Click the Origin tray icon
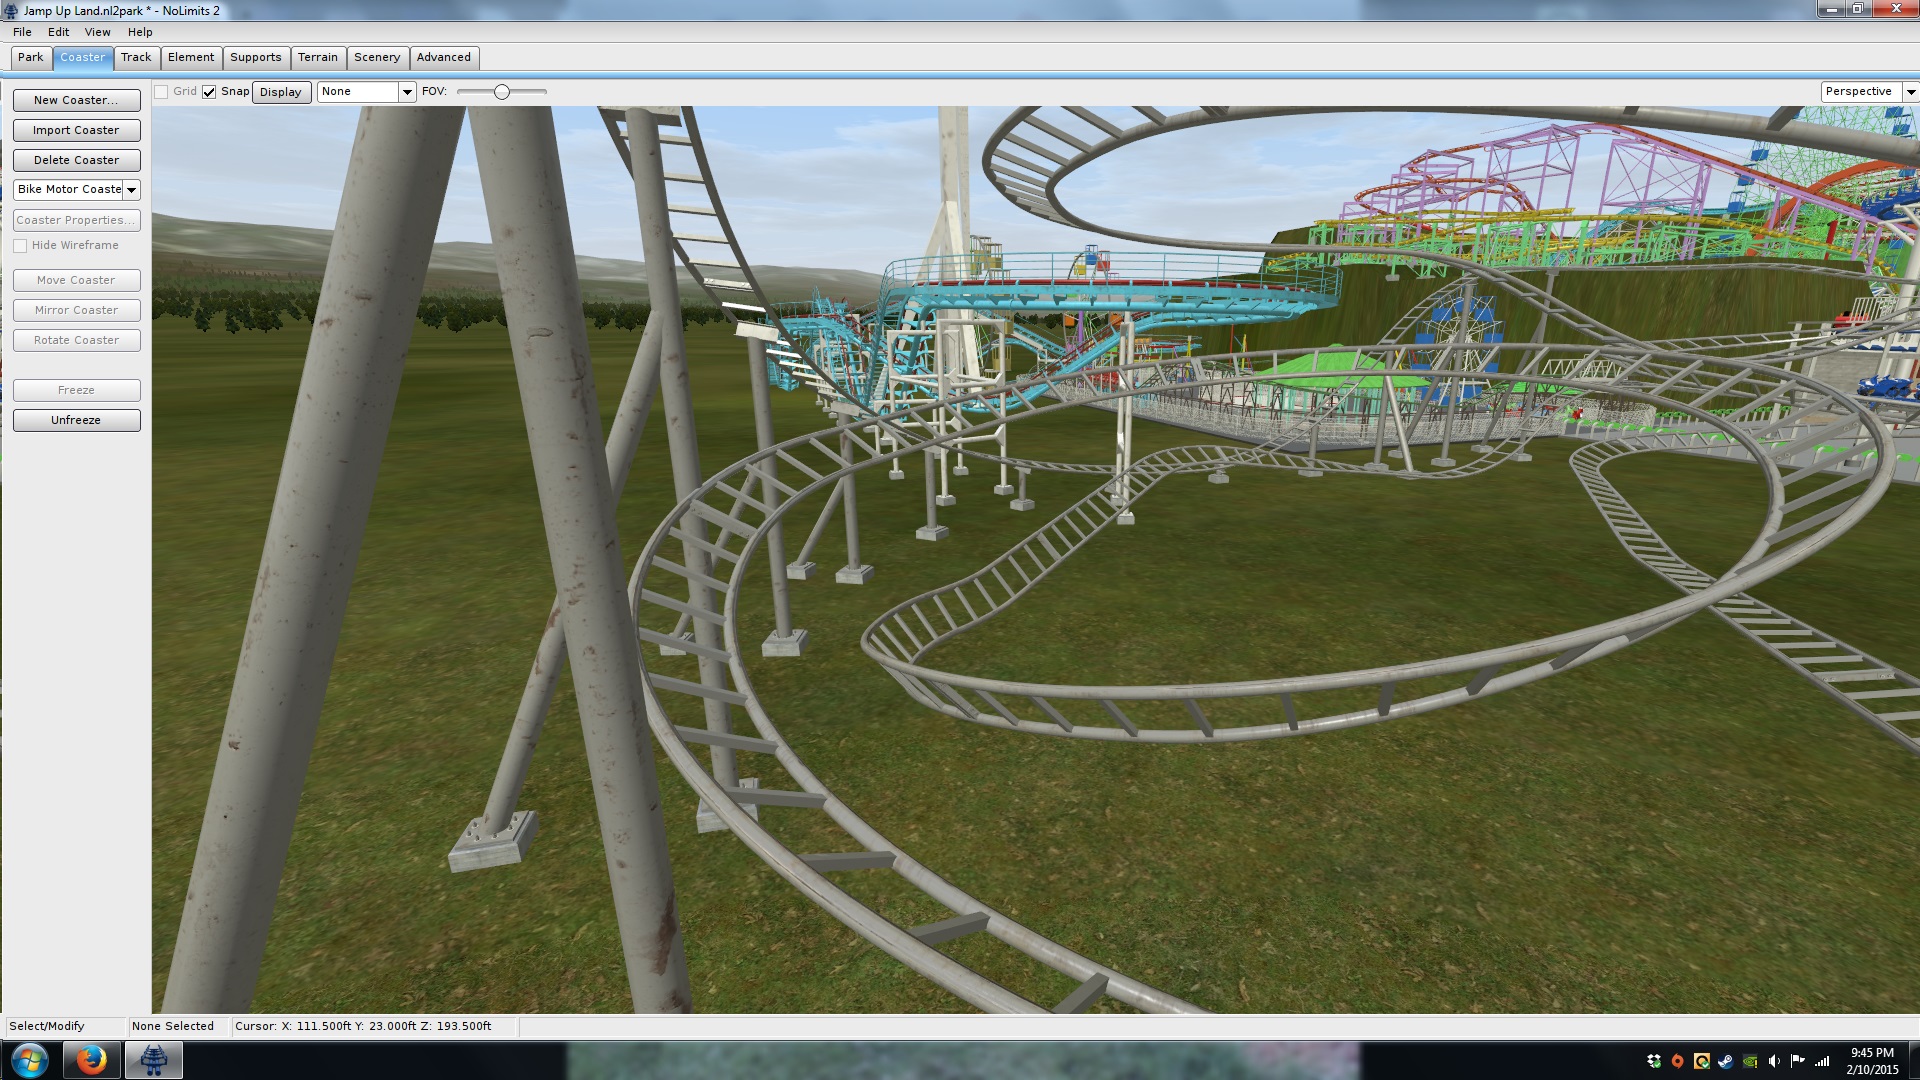The width and height of the screenshot is (1920, 1080). click(1677, 1061)
